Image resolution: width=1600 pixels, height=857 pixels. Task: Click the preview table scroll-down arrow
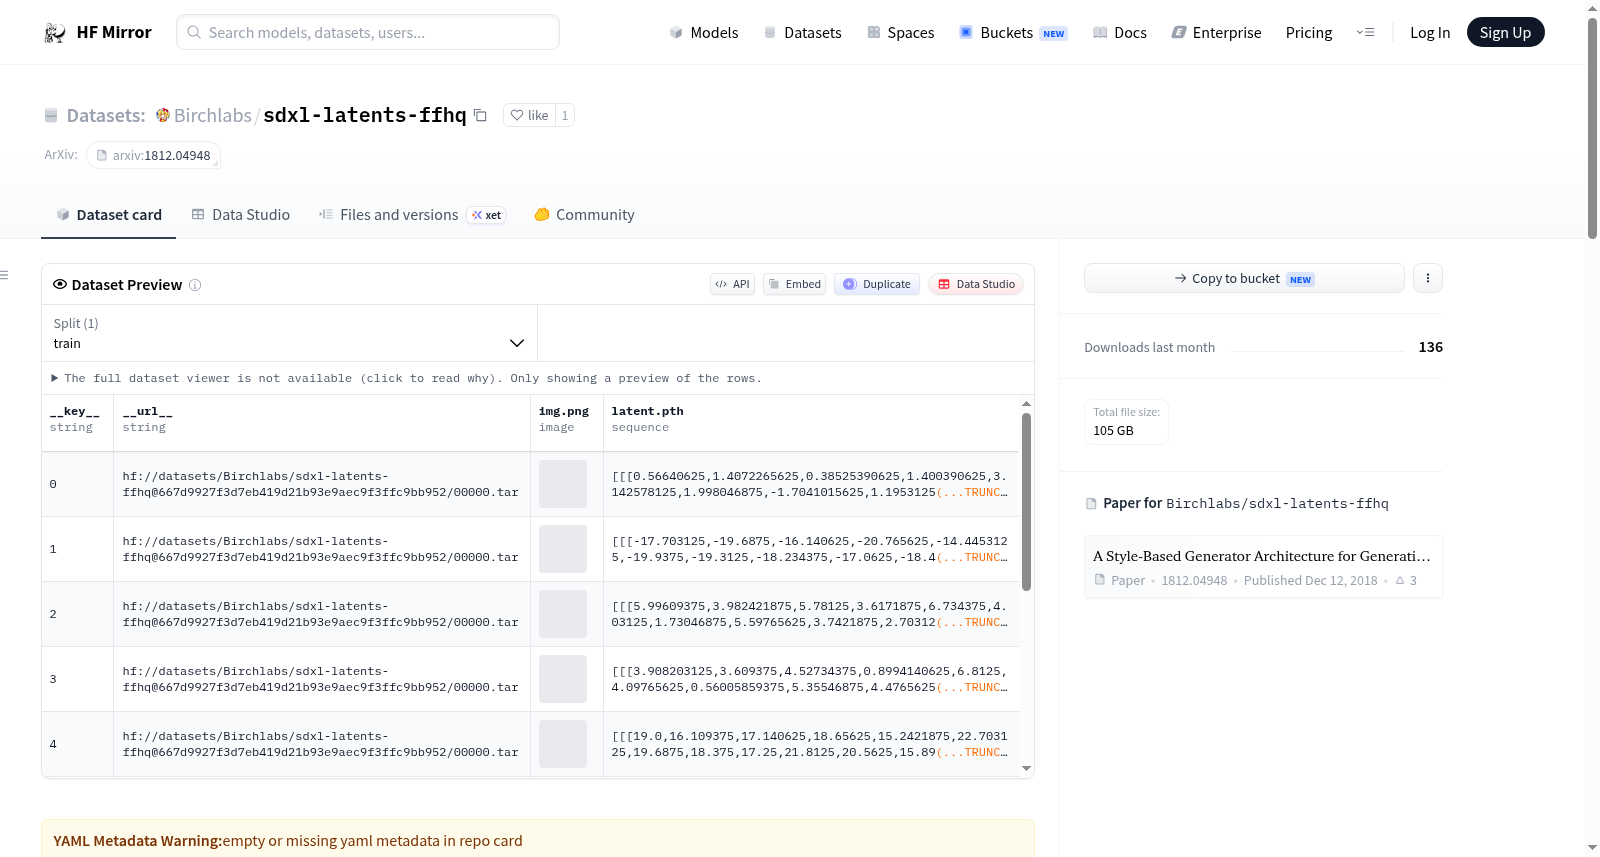coord(1026,768)
